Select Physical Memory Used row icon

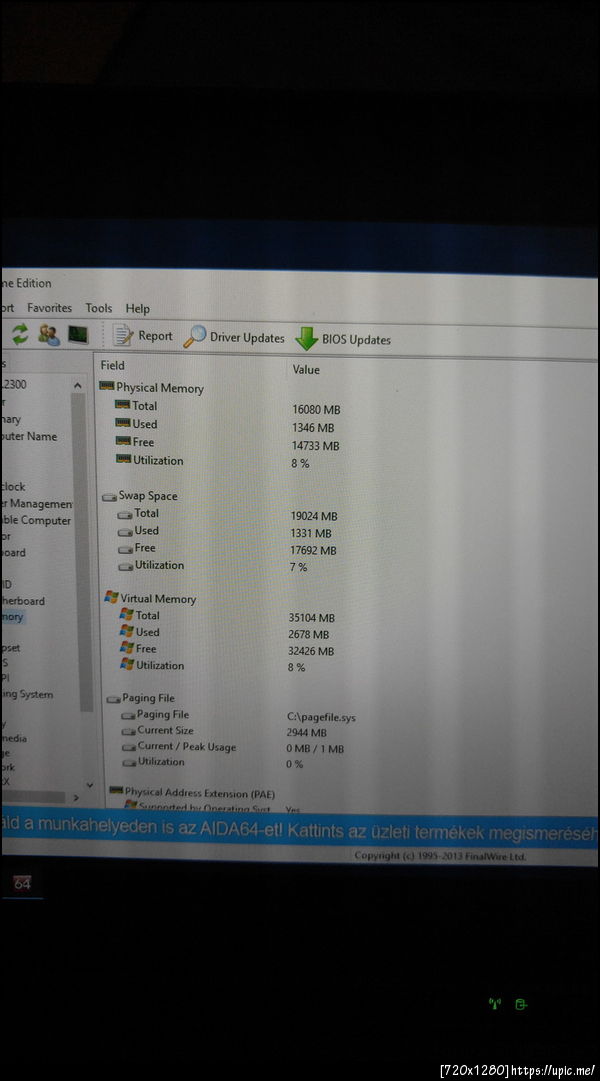click(x=123, y=423)
